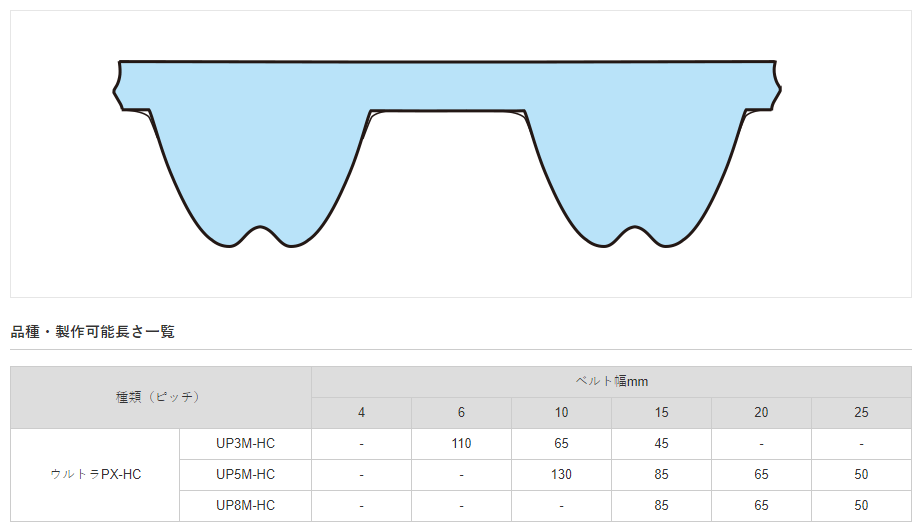Select the 種類（ピッチ） header cell
Viewport: 919px width, 524px height.
point(160,397)
